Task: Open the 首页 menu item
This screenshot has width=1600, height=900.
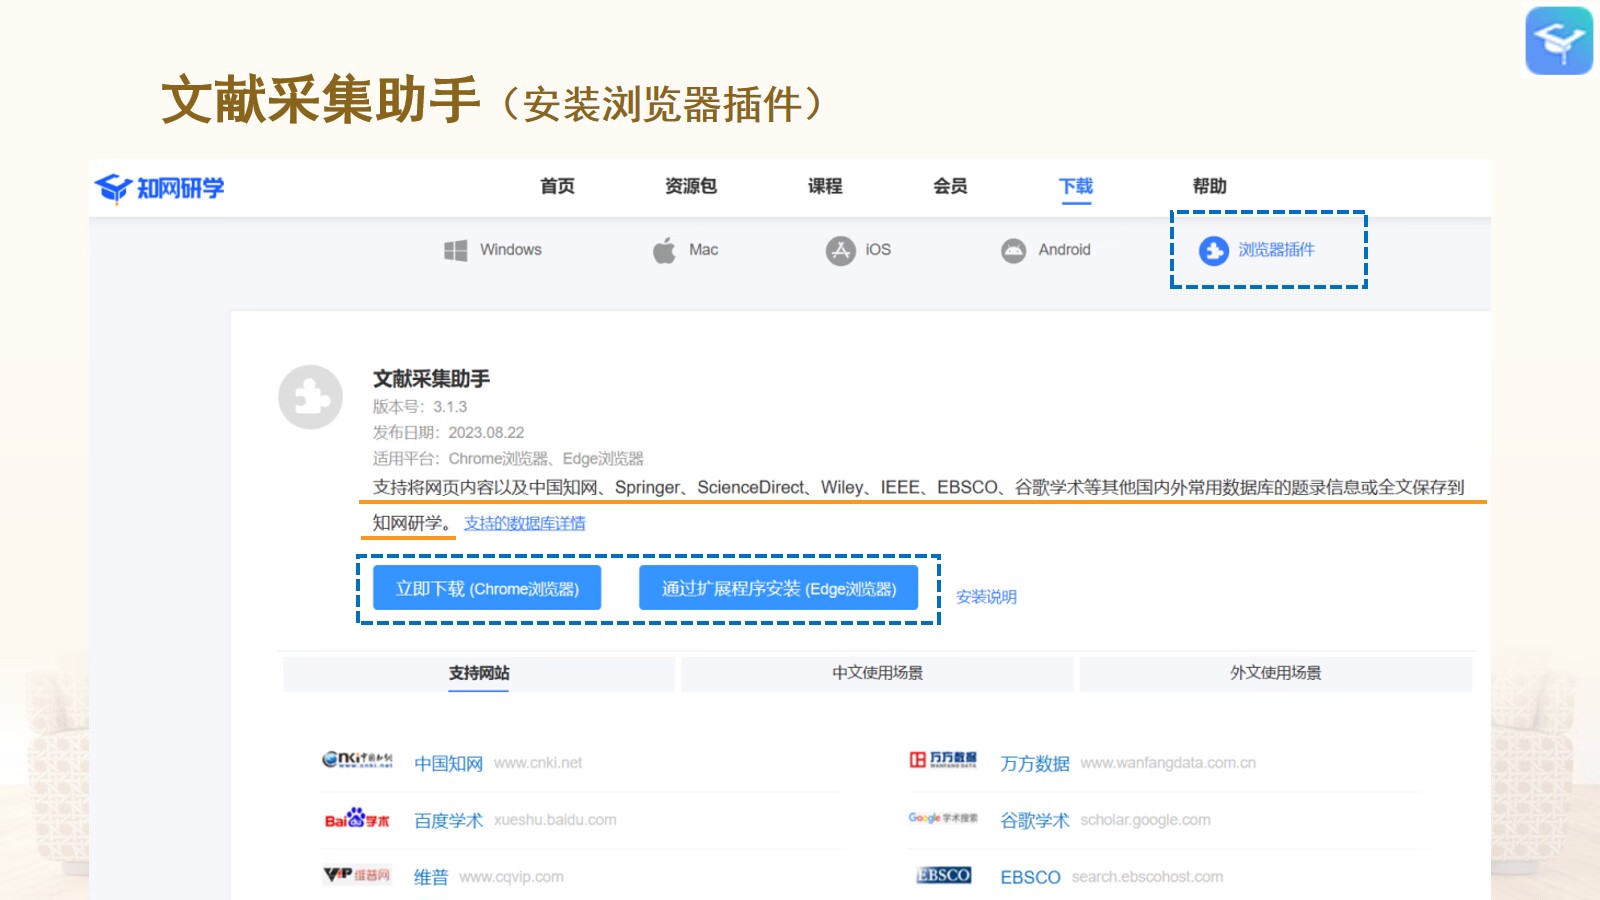Action: tap(557, 186)
